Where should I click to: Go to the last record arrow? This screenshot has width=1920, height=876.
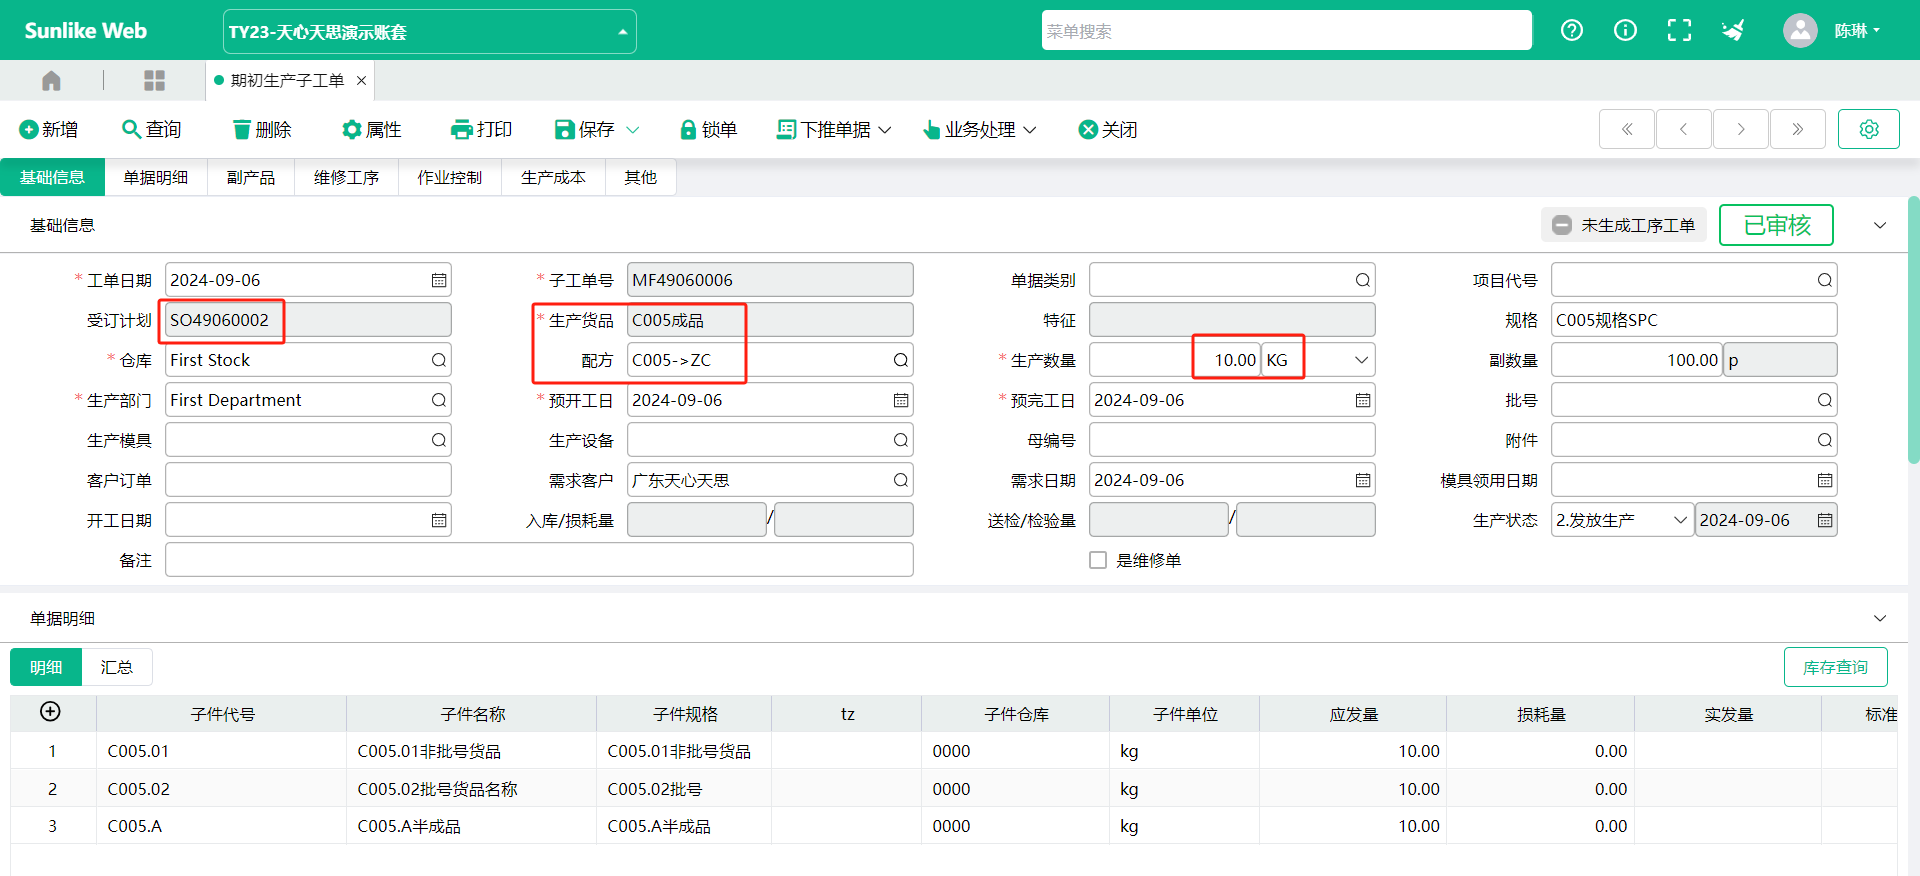click(1797, 129)
